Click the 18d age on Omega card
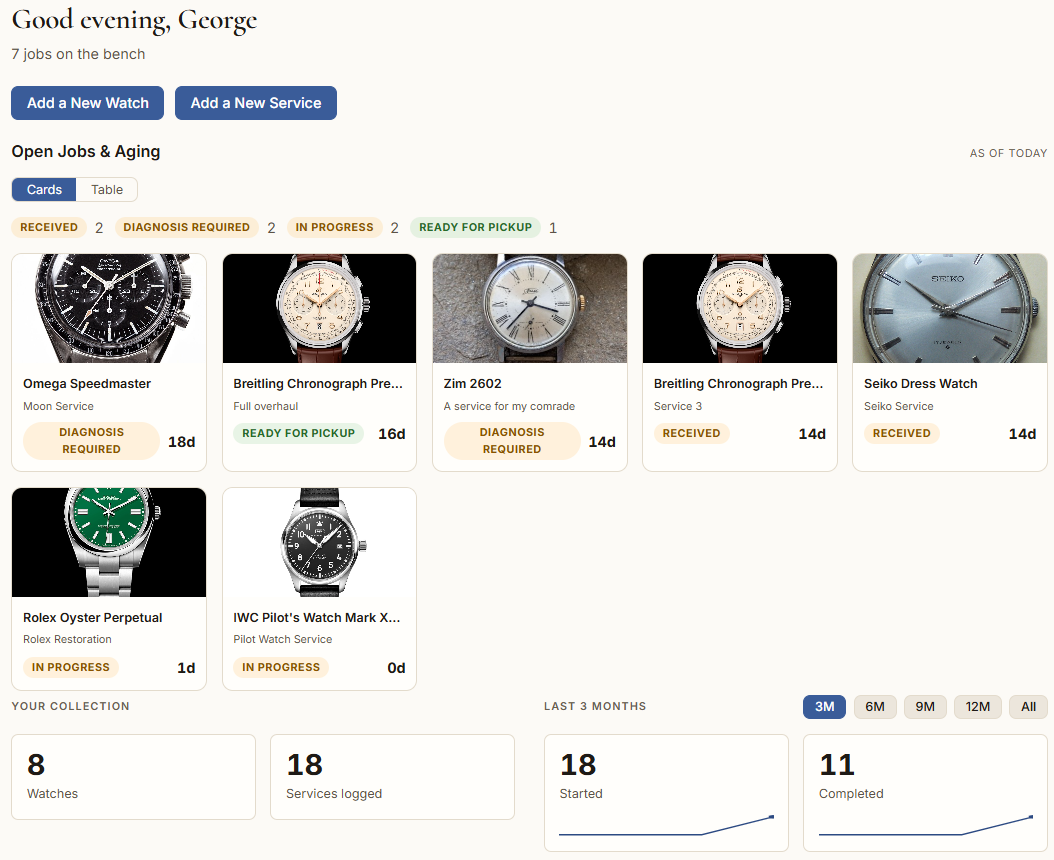Viewport: 1054px width, 860px height. [181, 442]
